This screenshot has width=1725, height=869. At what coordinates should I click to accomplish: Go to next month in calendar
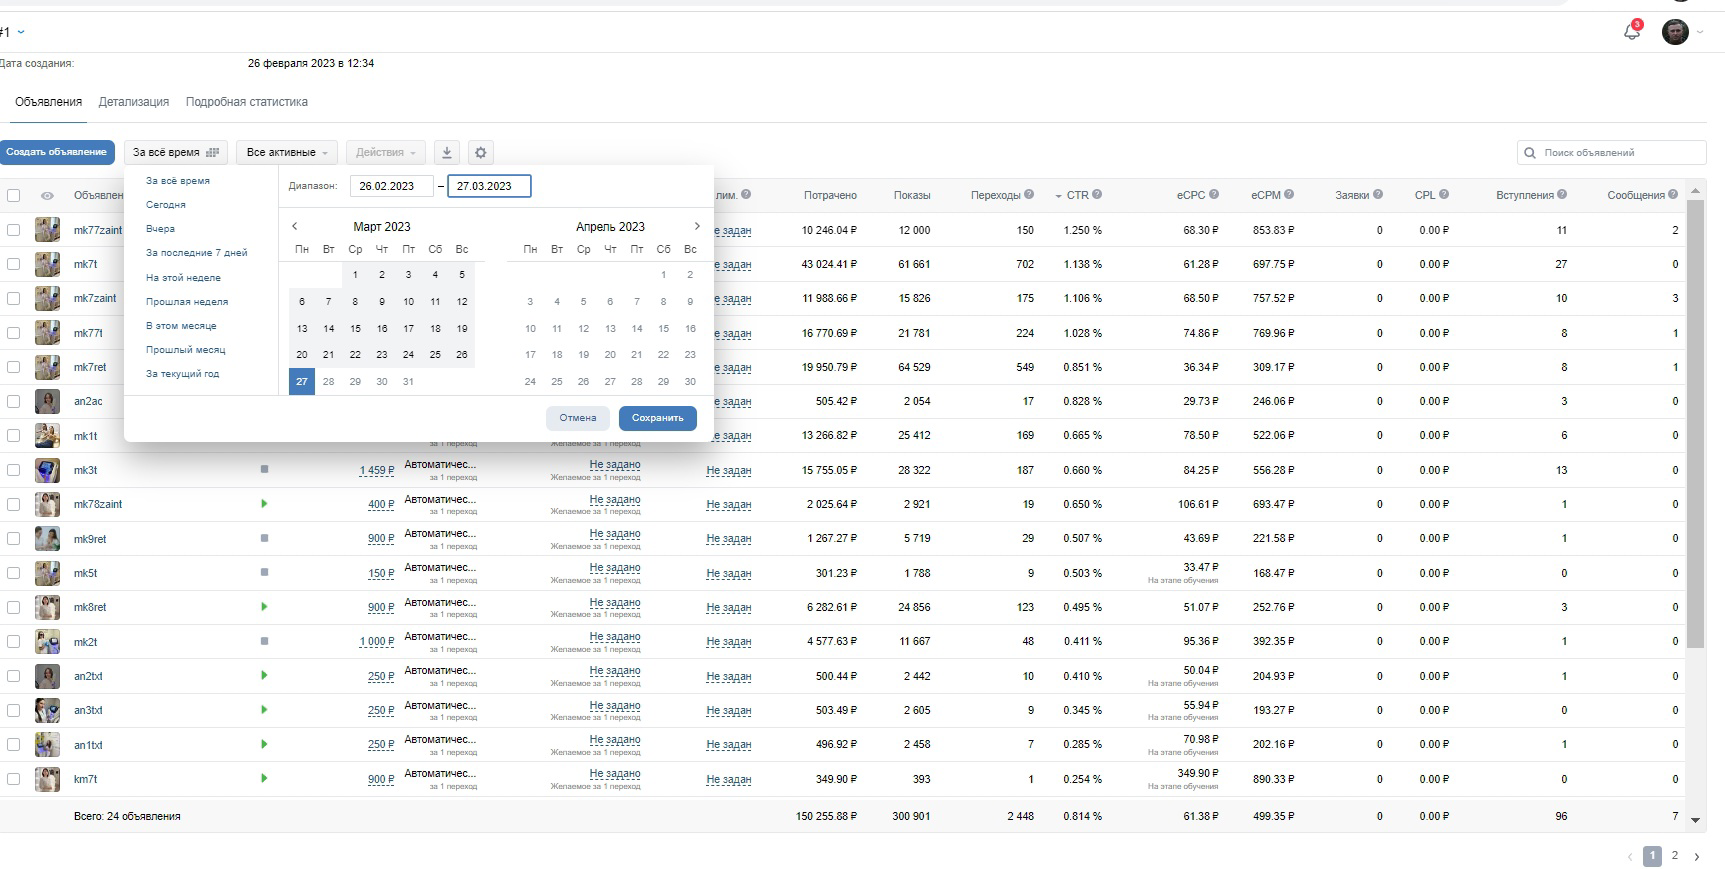(697, 226)
